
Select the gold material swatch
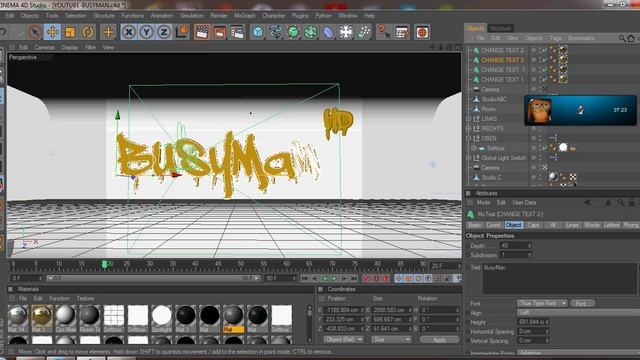pos(42,318)
